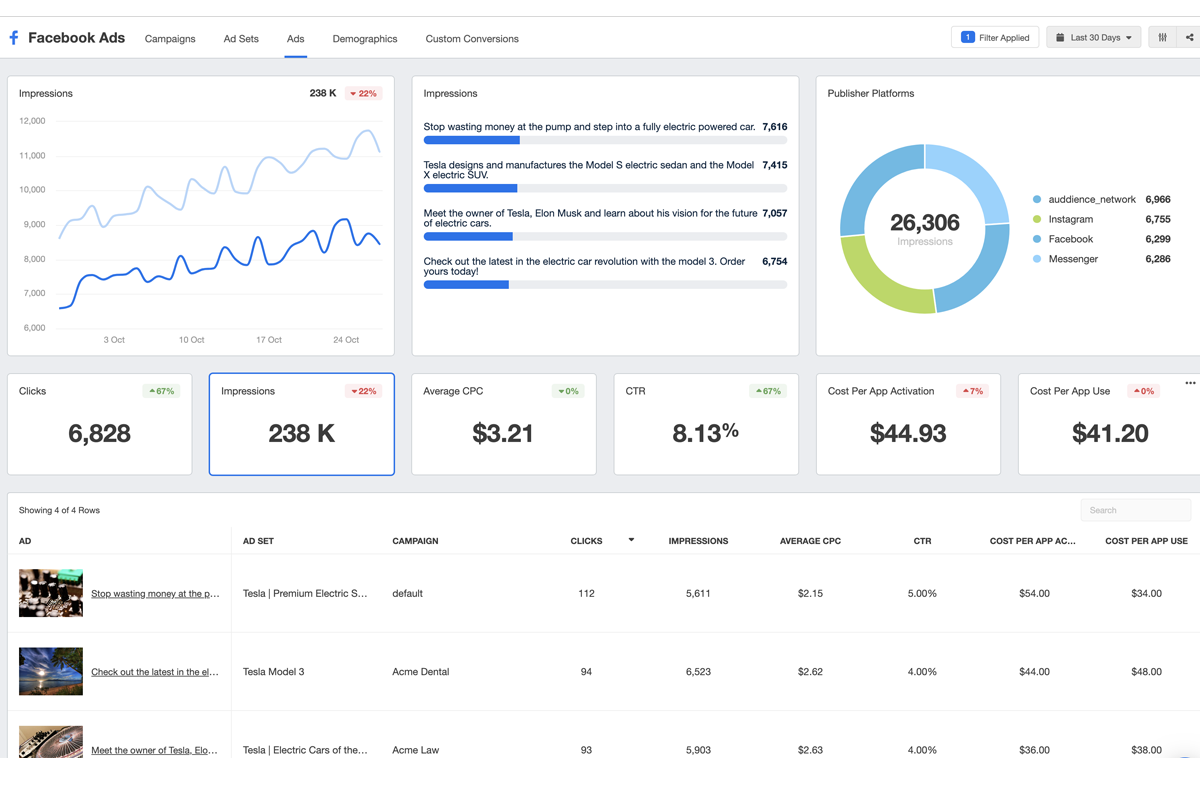The image size is (1200, 800).
Task: Sort by the IMPRESSIONS column header
Action: [698, 541]
